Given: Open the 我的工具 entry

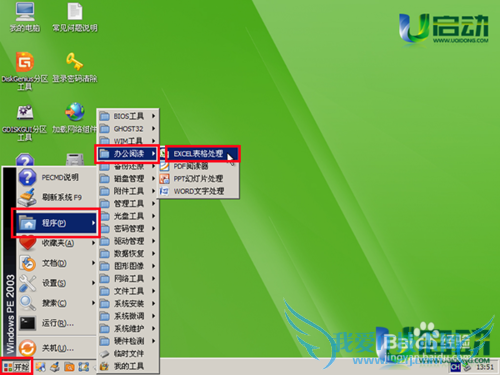Looking at the screenshot, I should point(128,366).
